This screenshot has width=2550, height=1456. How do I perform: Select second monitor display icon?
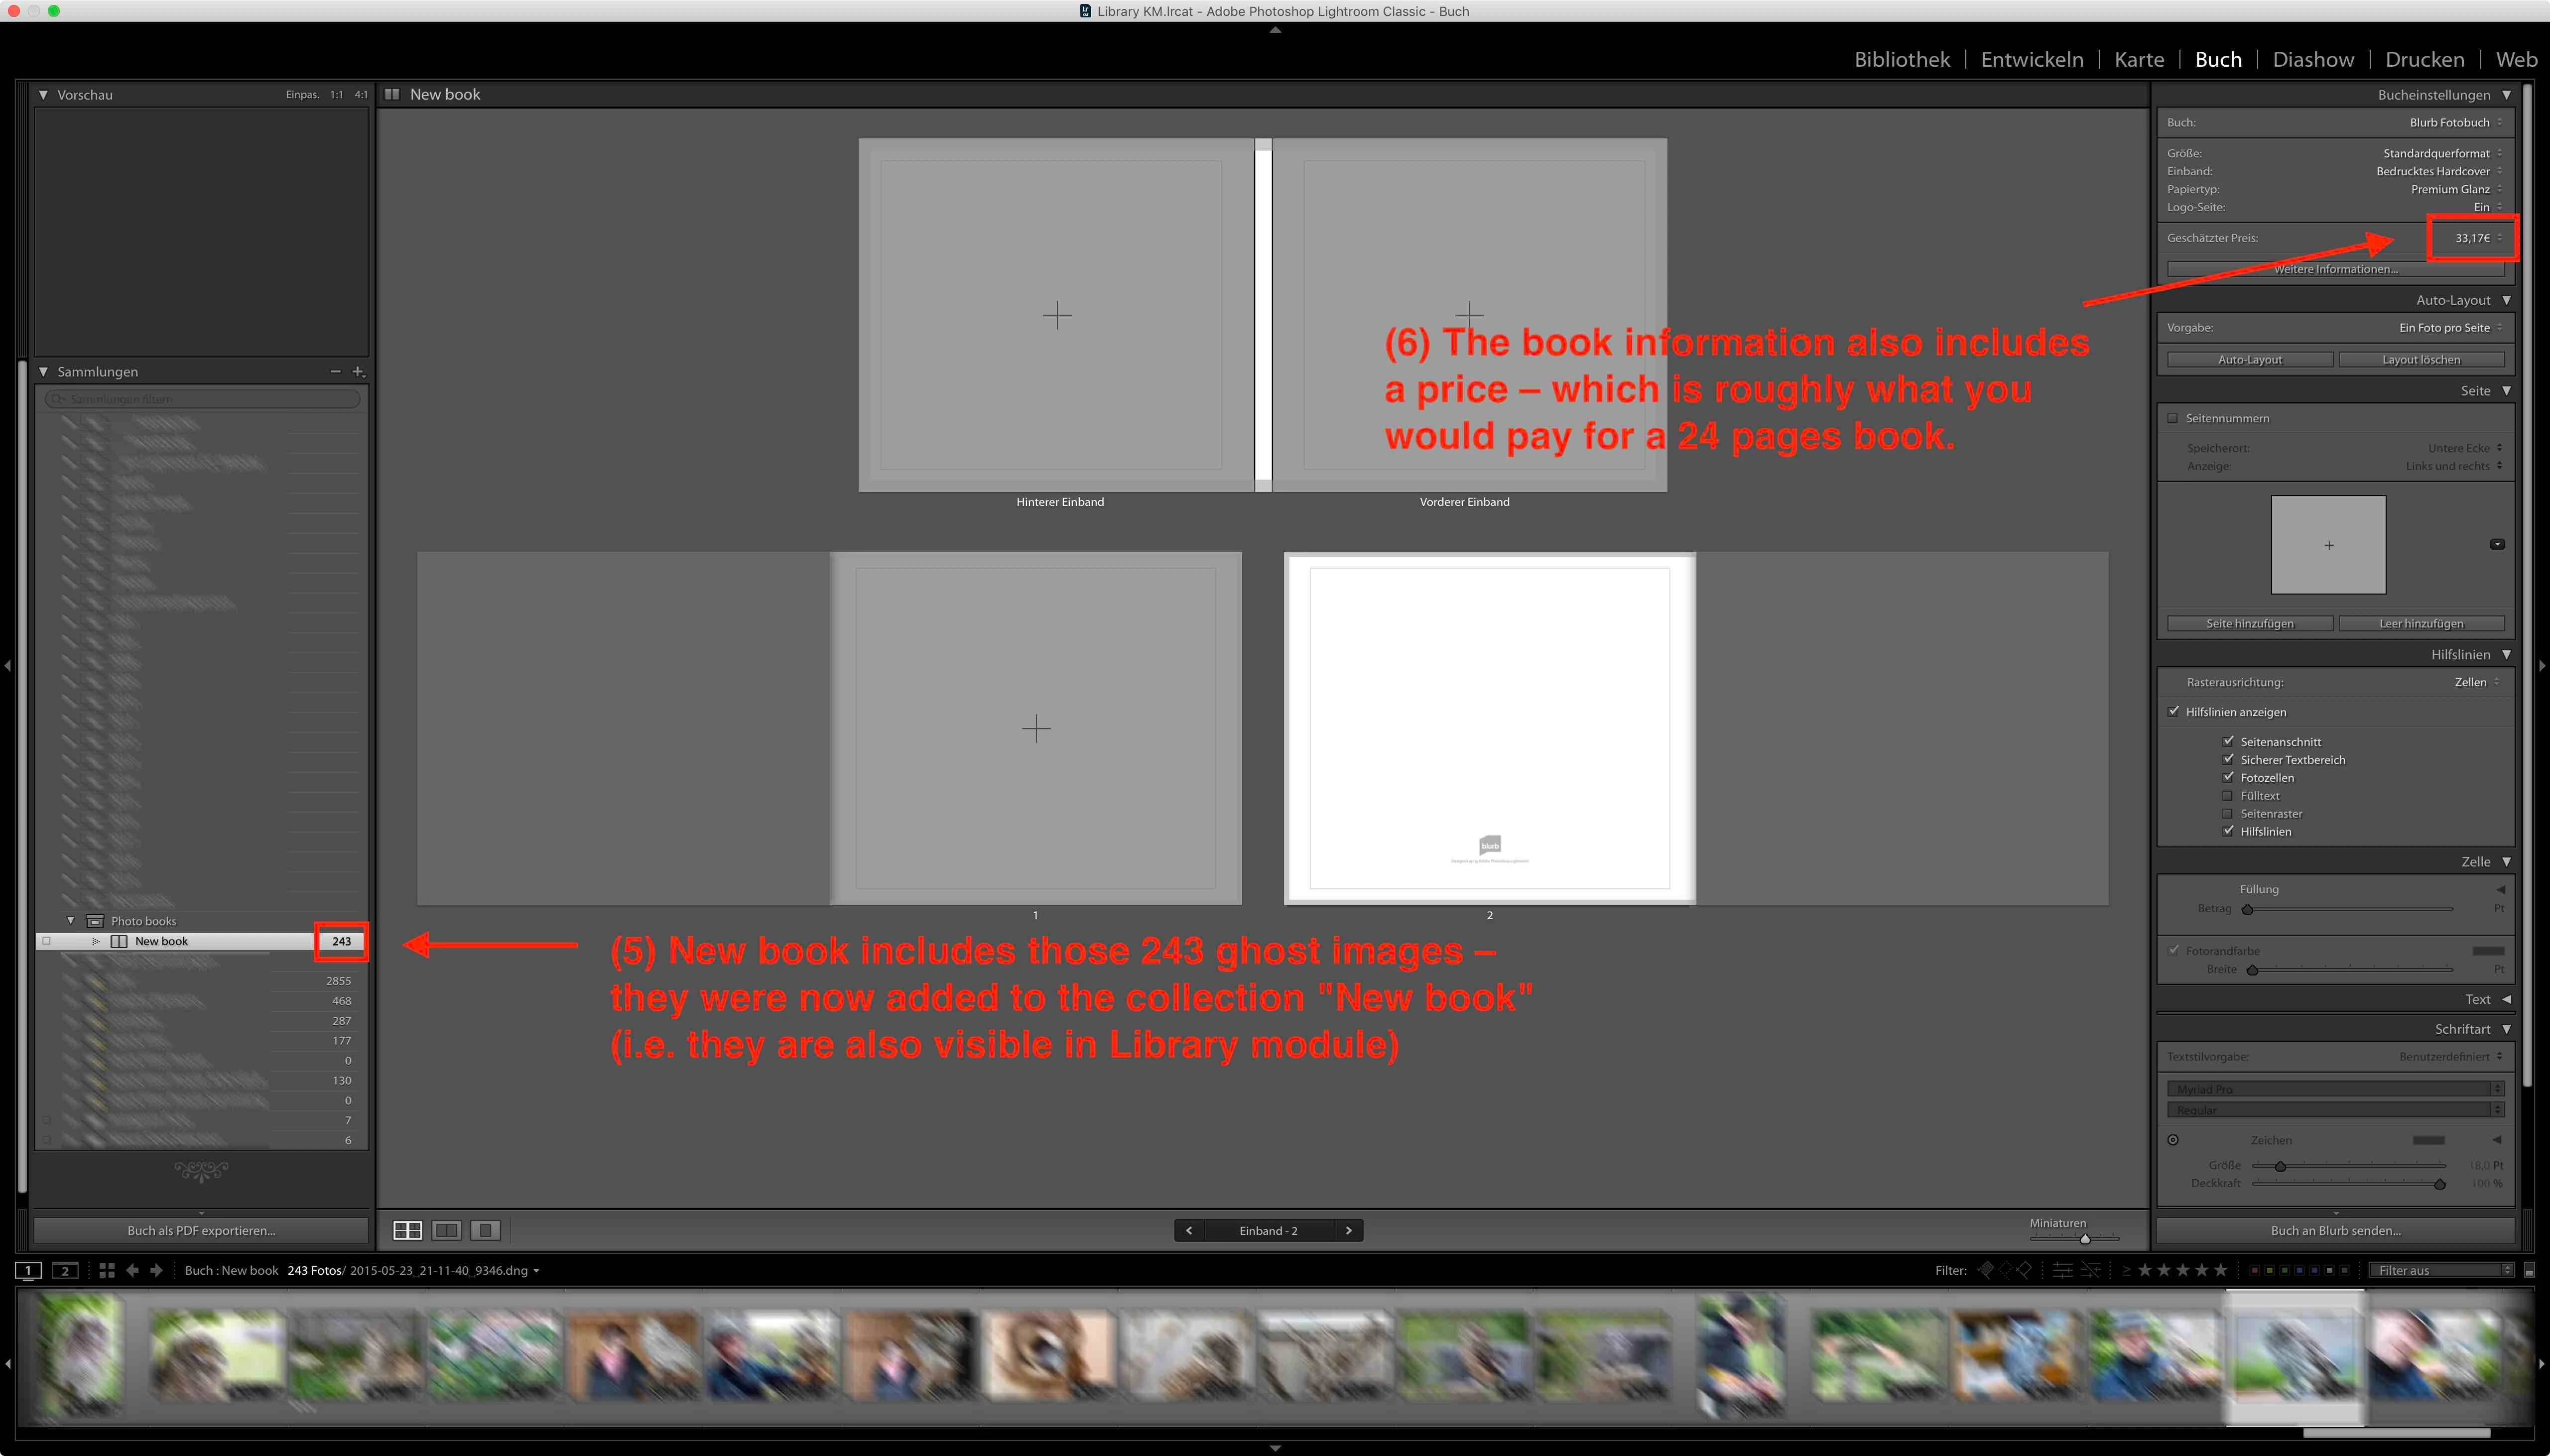[65, 1270]
